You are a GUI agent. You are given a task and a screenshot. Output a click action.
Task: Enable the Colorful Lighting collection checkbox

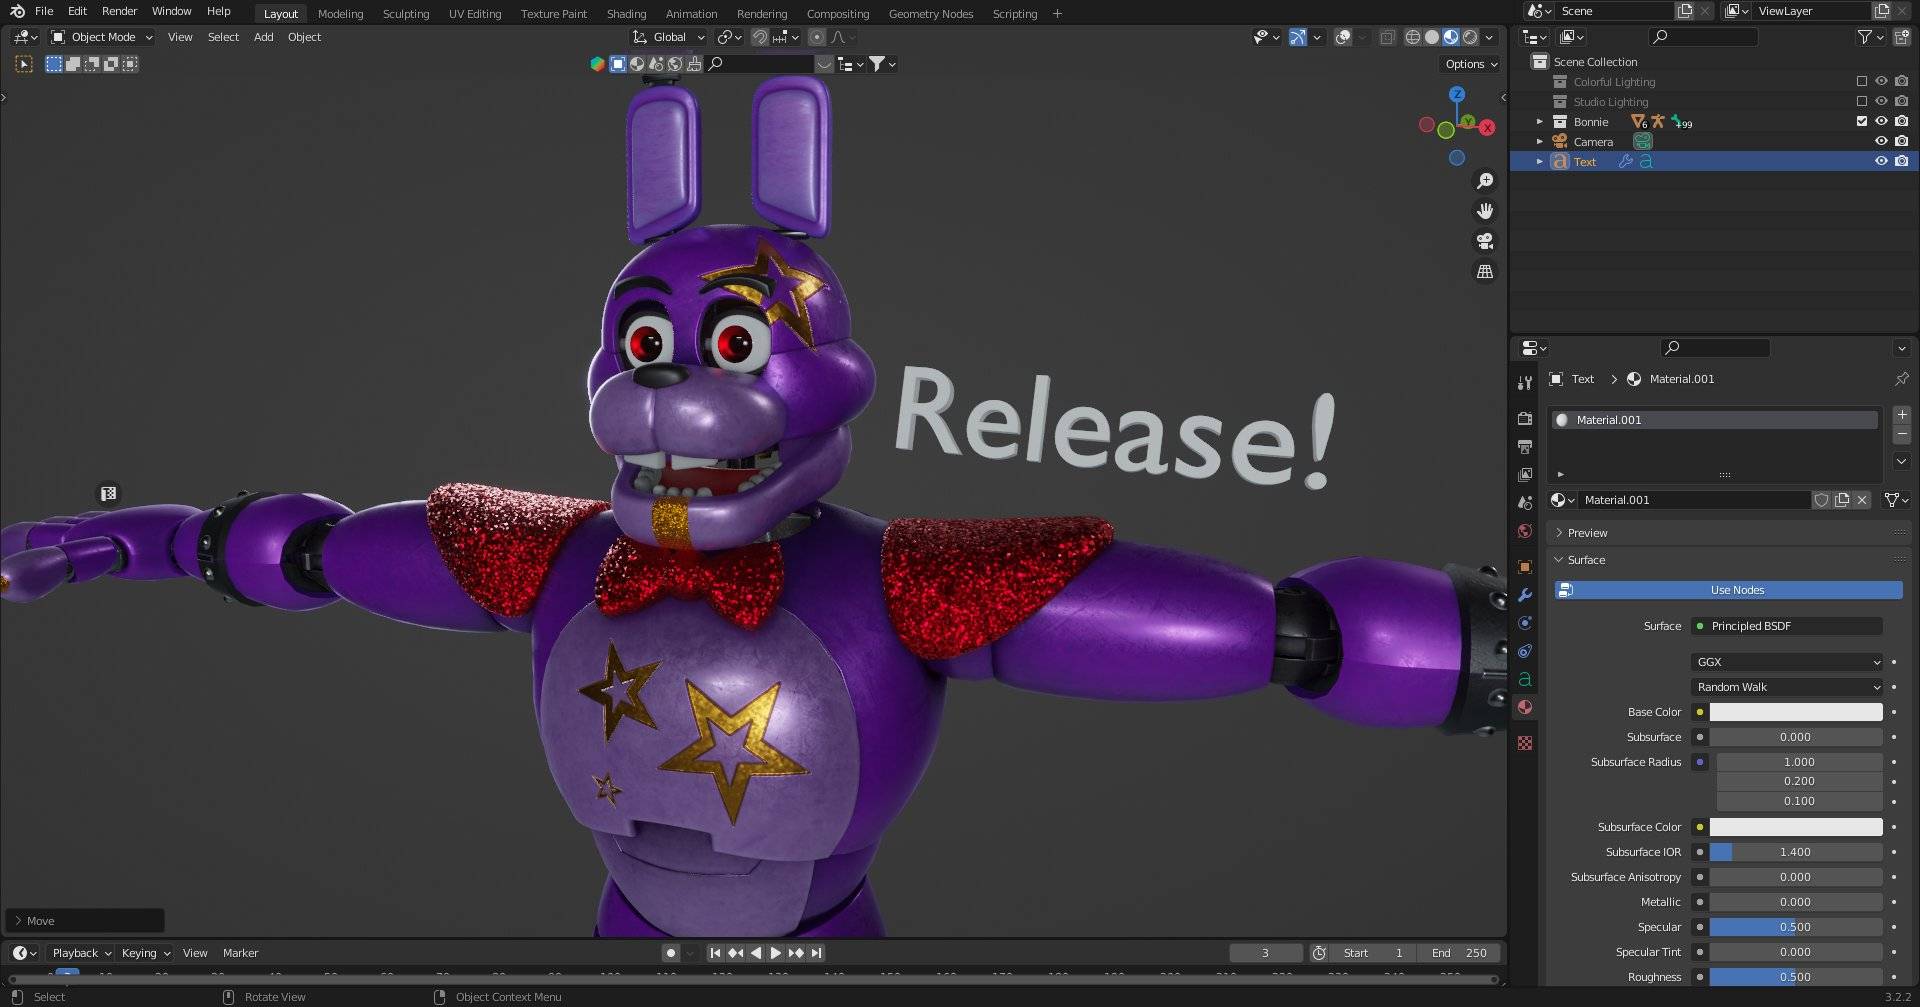tap(1861, 82)
